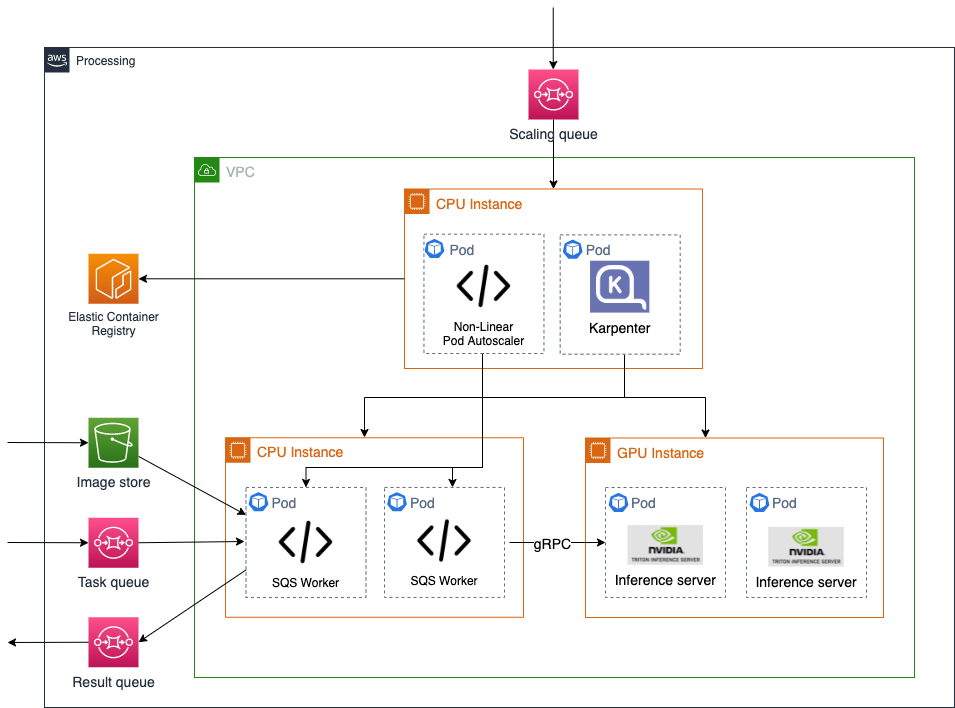Select the second NVIDIA inference server icon
Viewport: 955px width, 708px height.
(x=805, y=545)
